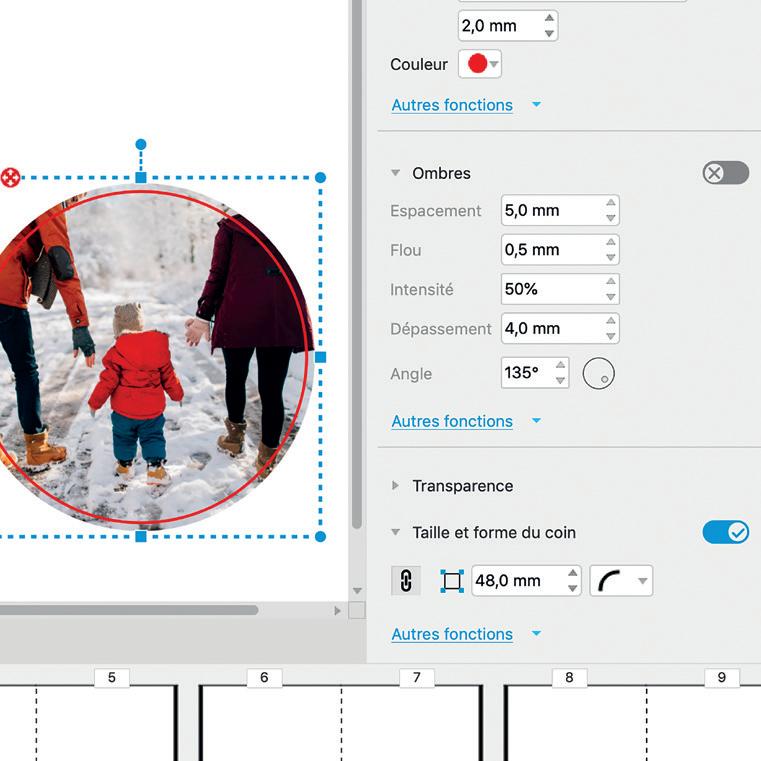
Task: Click the red move handle on the image frame
Action: coord(10,178)
